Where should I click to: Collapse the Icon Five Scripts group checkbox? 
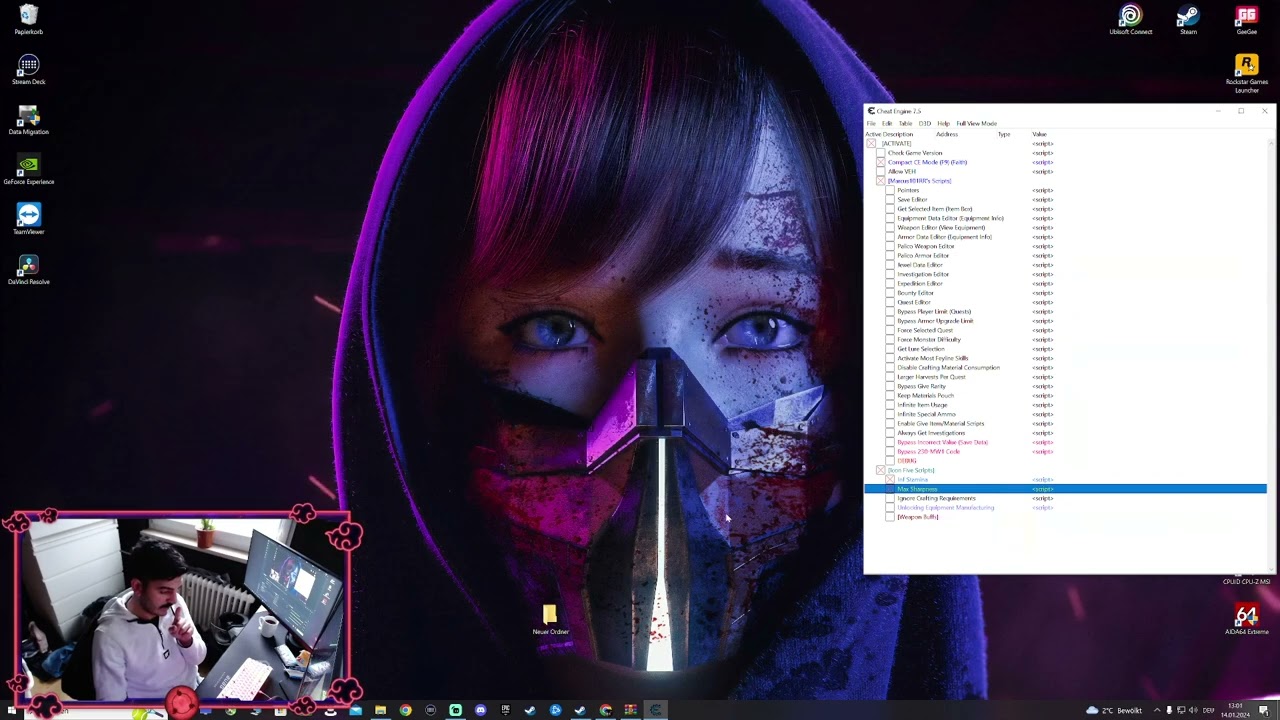coord(880,470)
